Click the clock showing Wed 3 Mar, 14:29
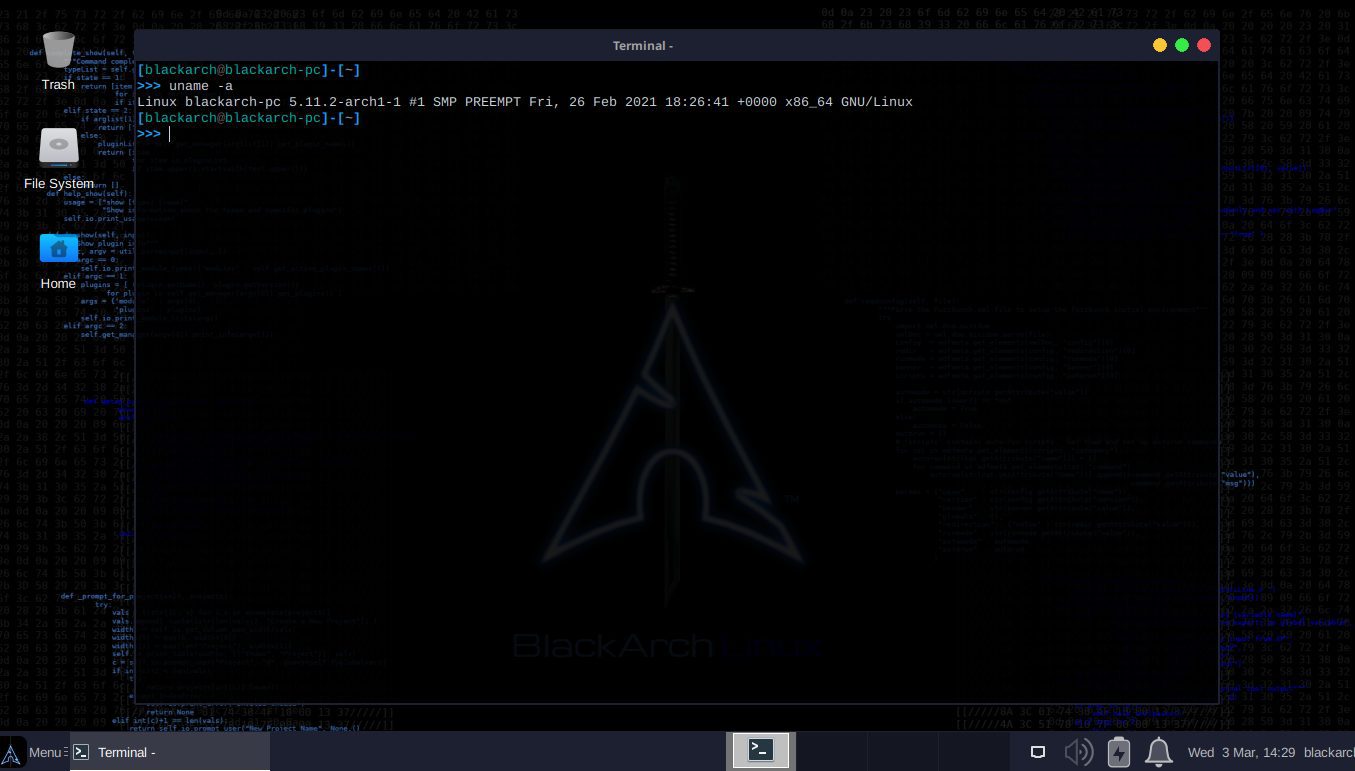The width and height of the screenshot is (1355, 771). [1241, 752]
